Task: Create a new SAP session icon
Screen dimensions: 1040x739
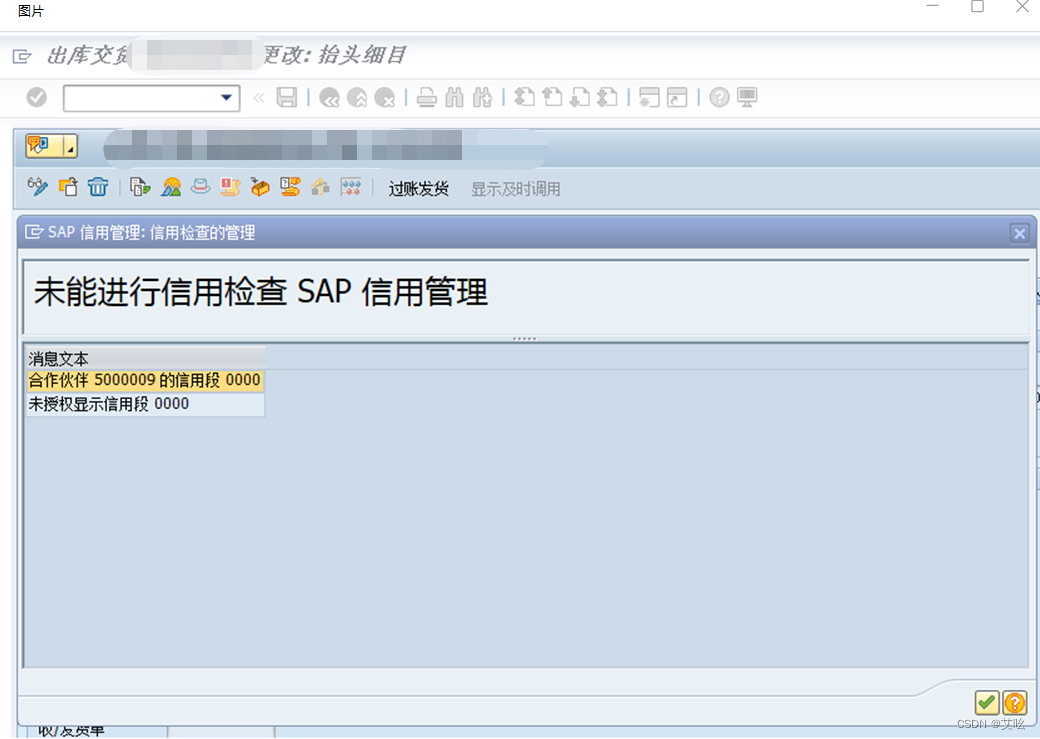Action: click(648, 97)
